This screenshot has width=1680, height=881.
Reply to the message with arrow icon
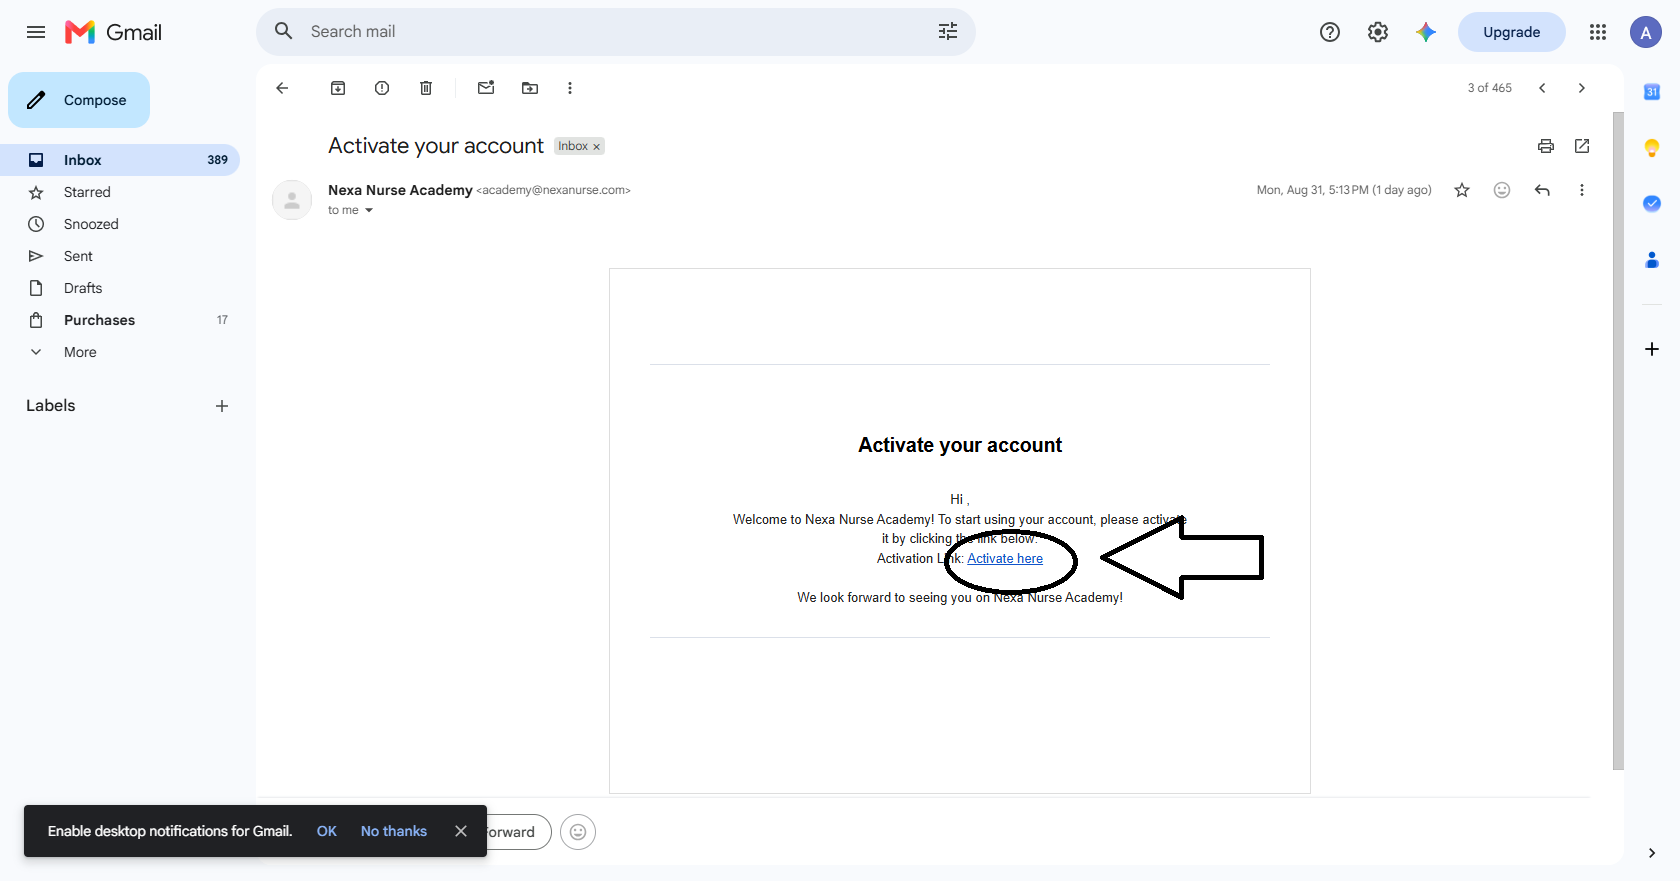[x=1542, y=190]
